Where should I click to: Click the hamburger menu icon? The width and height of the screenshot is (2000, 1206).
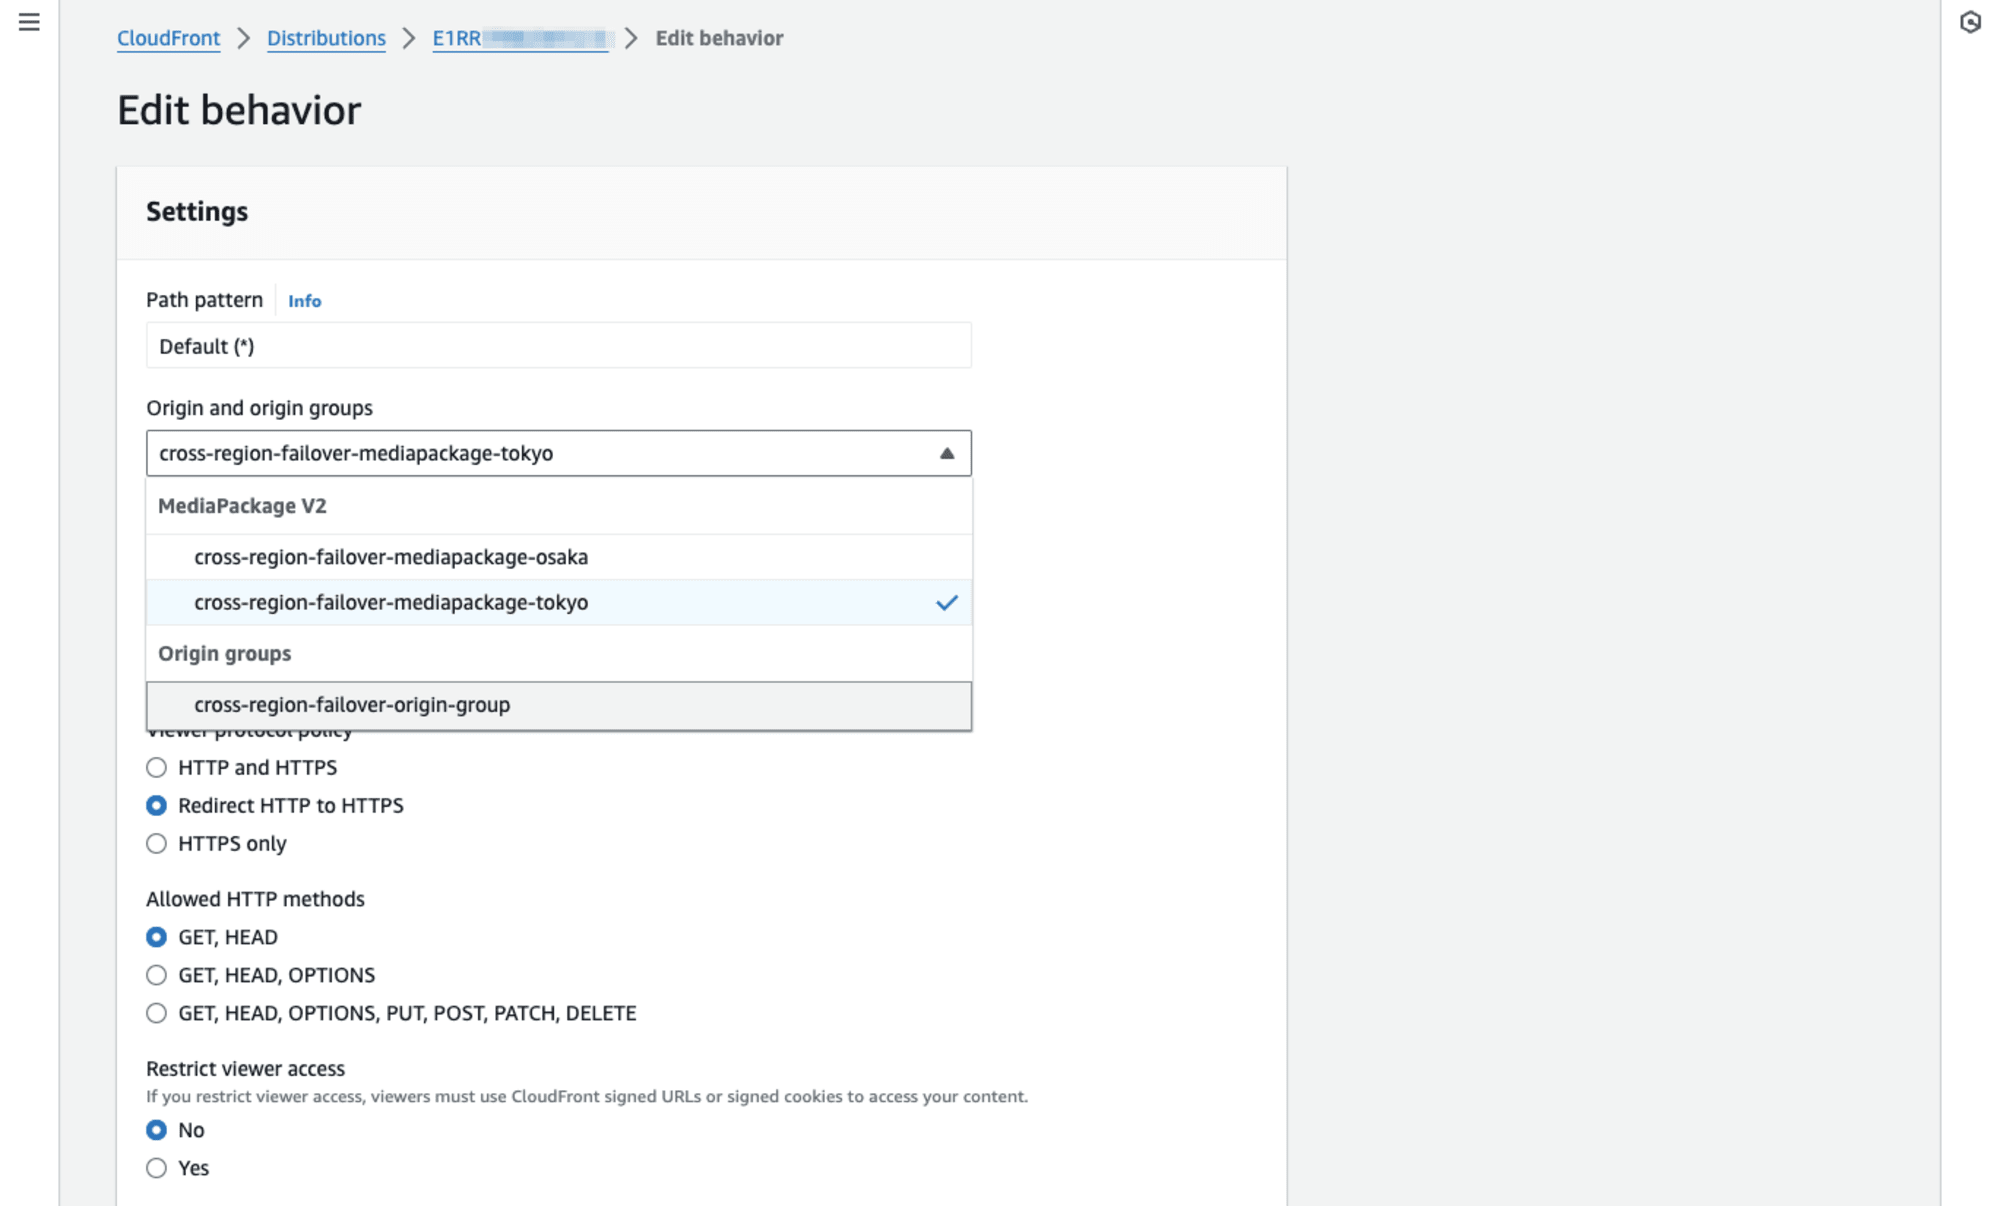point(29,21)
